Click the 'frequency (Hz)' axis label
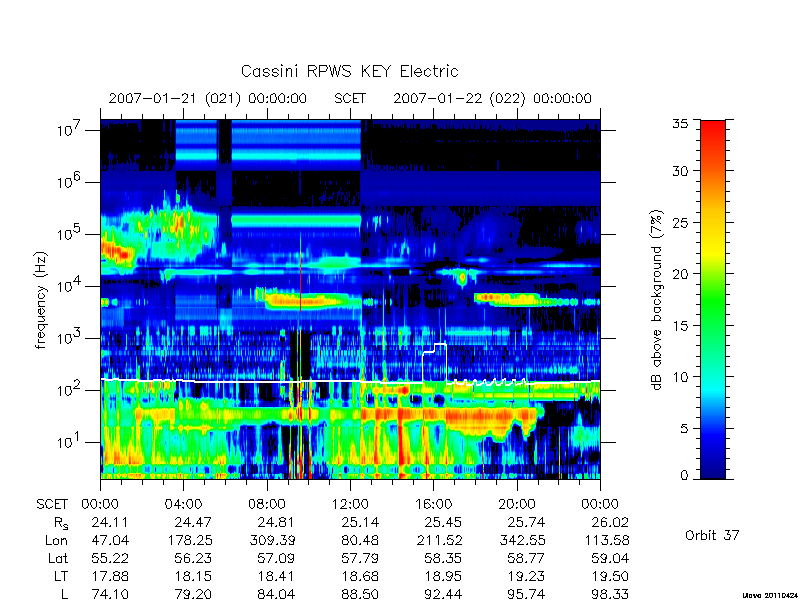Screen dimensions: 800x600 [41, 300]
